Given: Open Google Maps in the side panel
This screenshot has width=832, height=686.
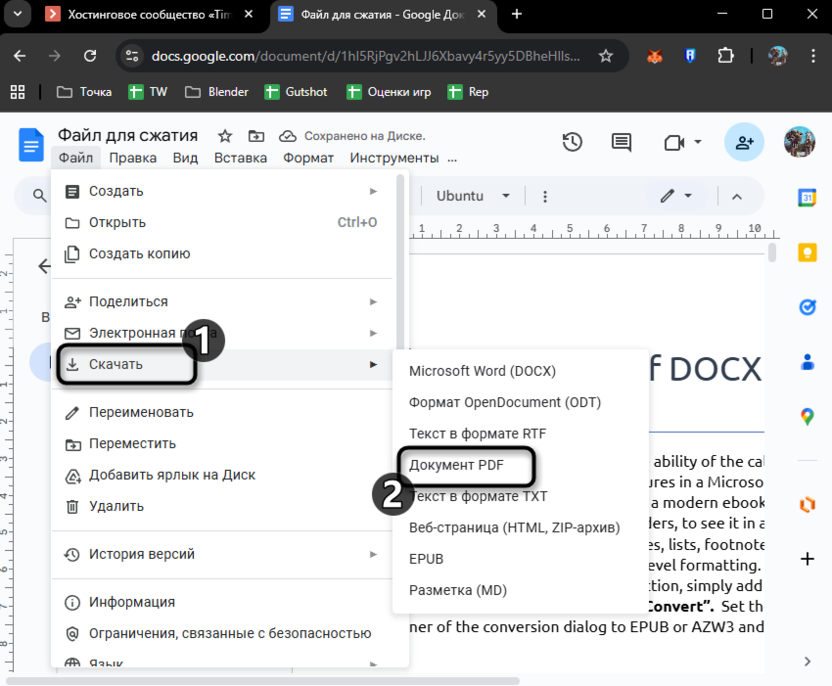Looking at the screenshot, I should tap(808, 413).
